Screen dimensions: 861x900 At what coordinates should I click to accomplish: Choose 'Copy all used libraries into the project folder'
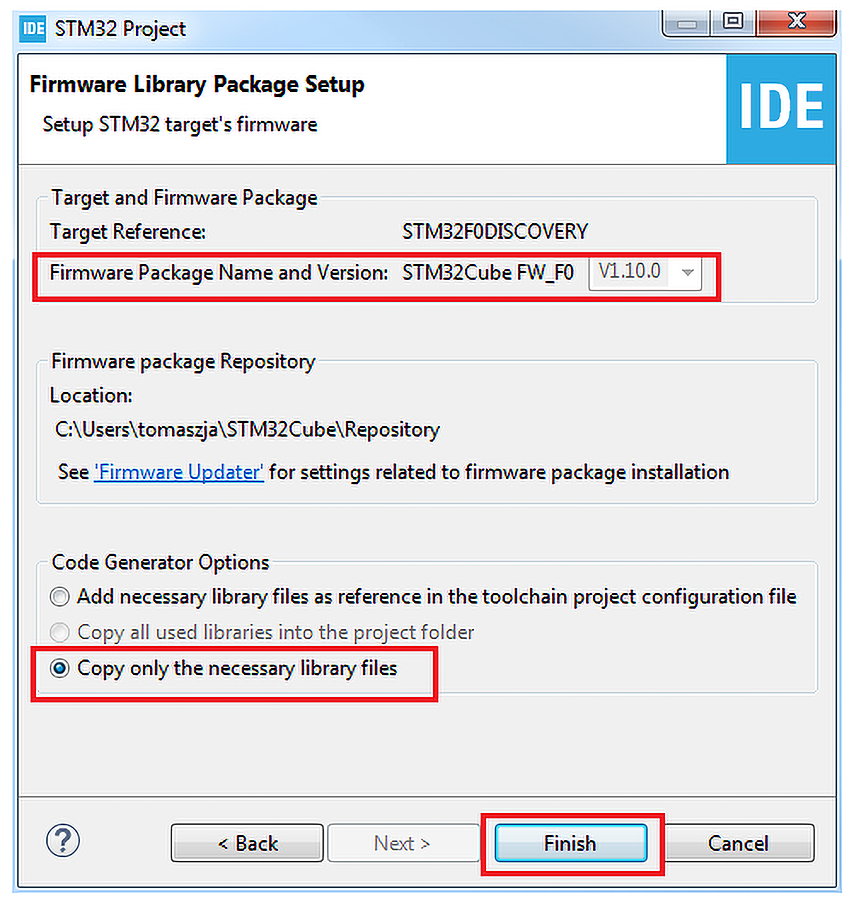point(61,632)
